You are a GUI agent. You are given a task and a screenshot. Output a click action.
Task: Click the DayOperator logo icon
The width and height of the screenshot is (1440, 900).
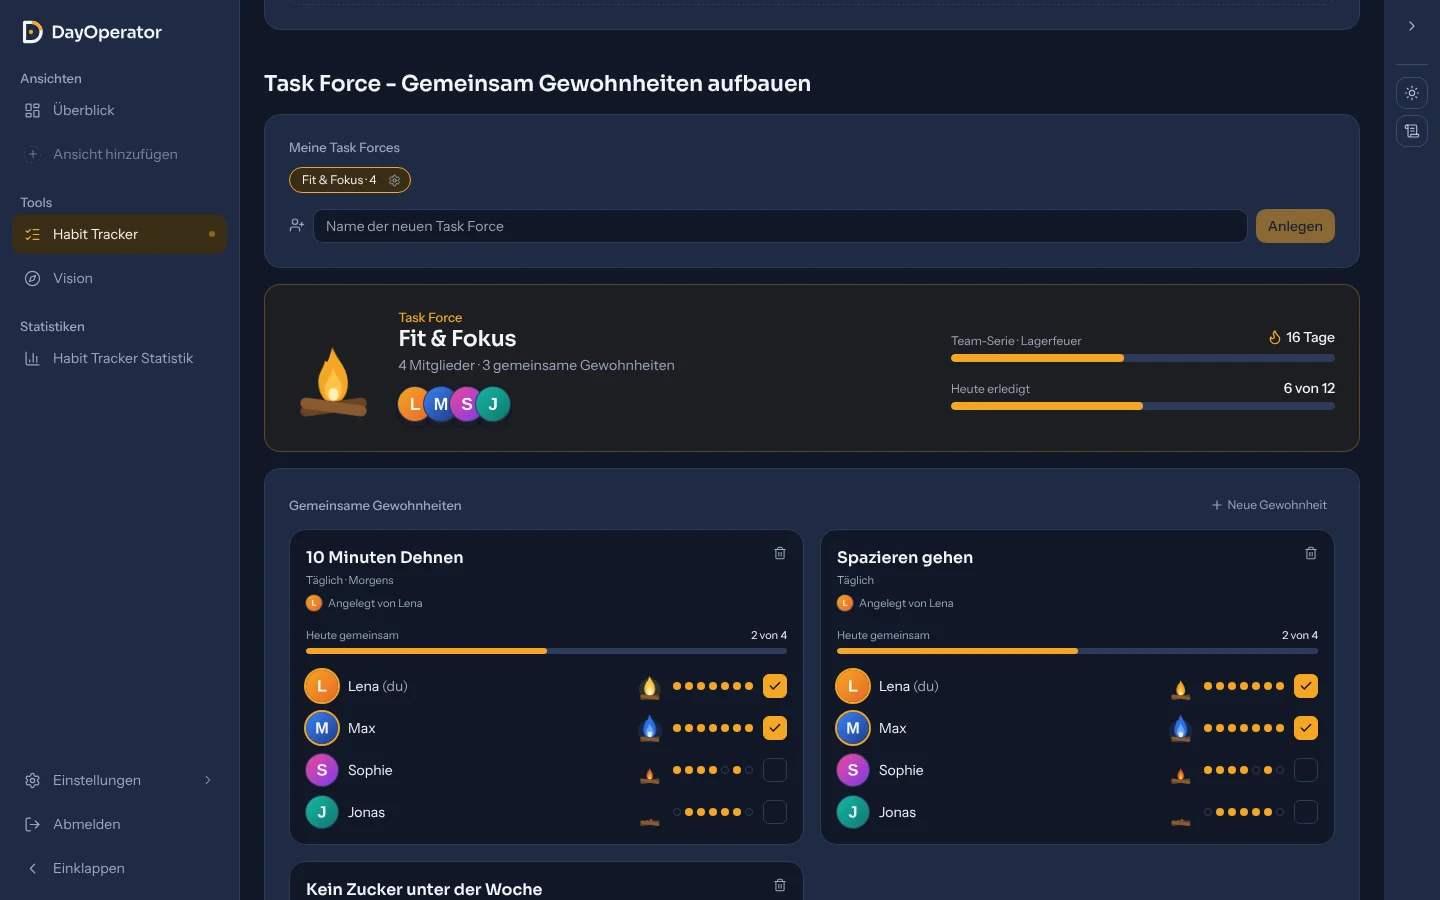[32, 32]
